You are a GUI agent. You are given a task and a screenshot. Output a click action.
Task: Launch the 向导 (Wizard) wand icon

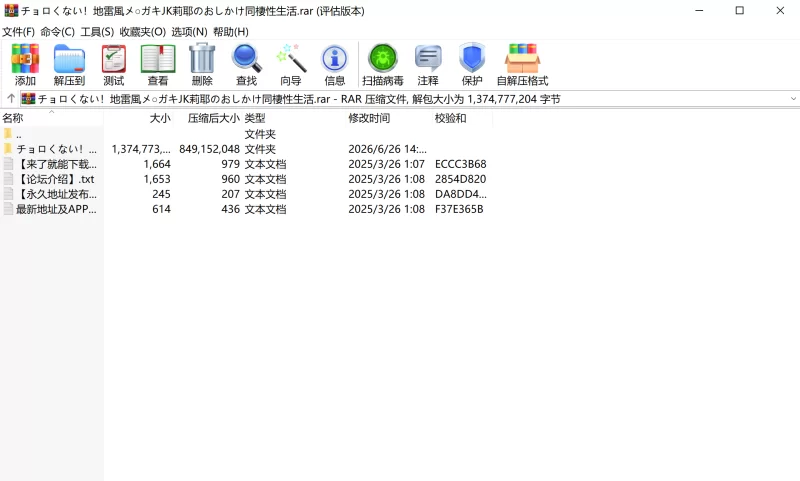(x=291, y=59)
